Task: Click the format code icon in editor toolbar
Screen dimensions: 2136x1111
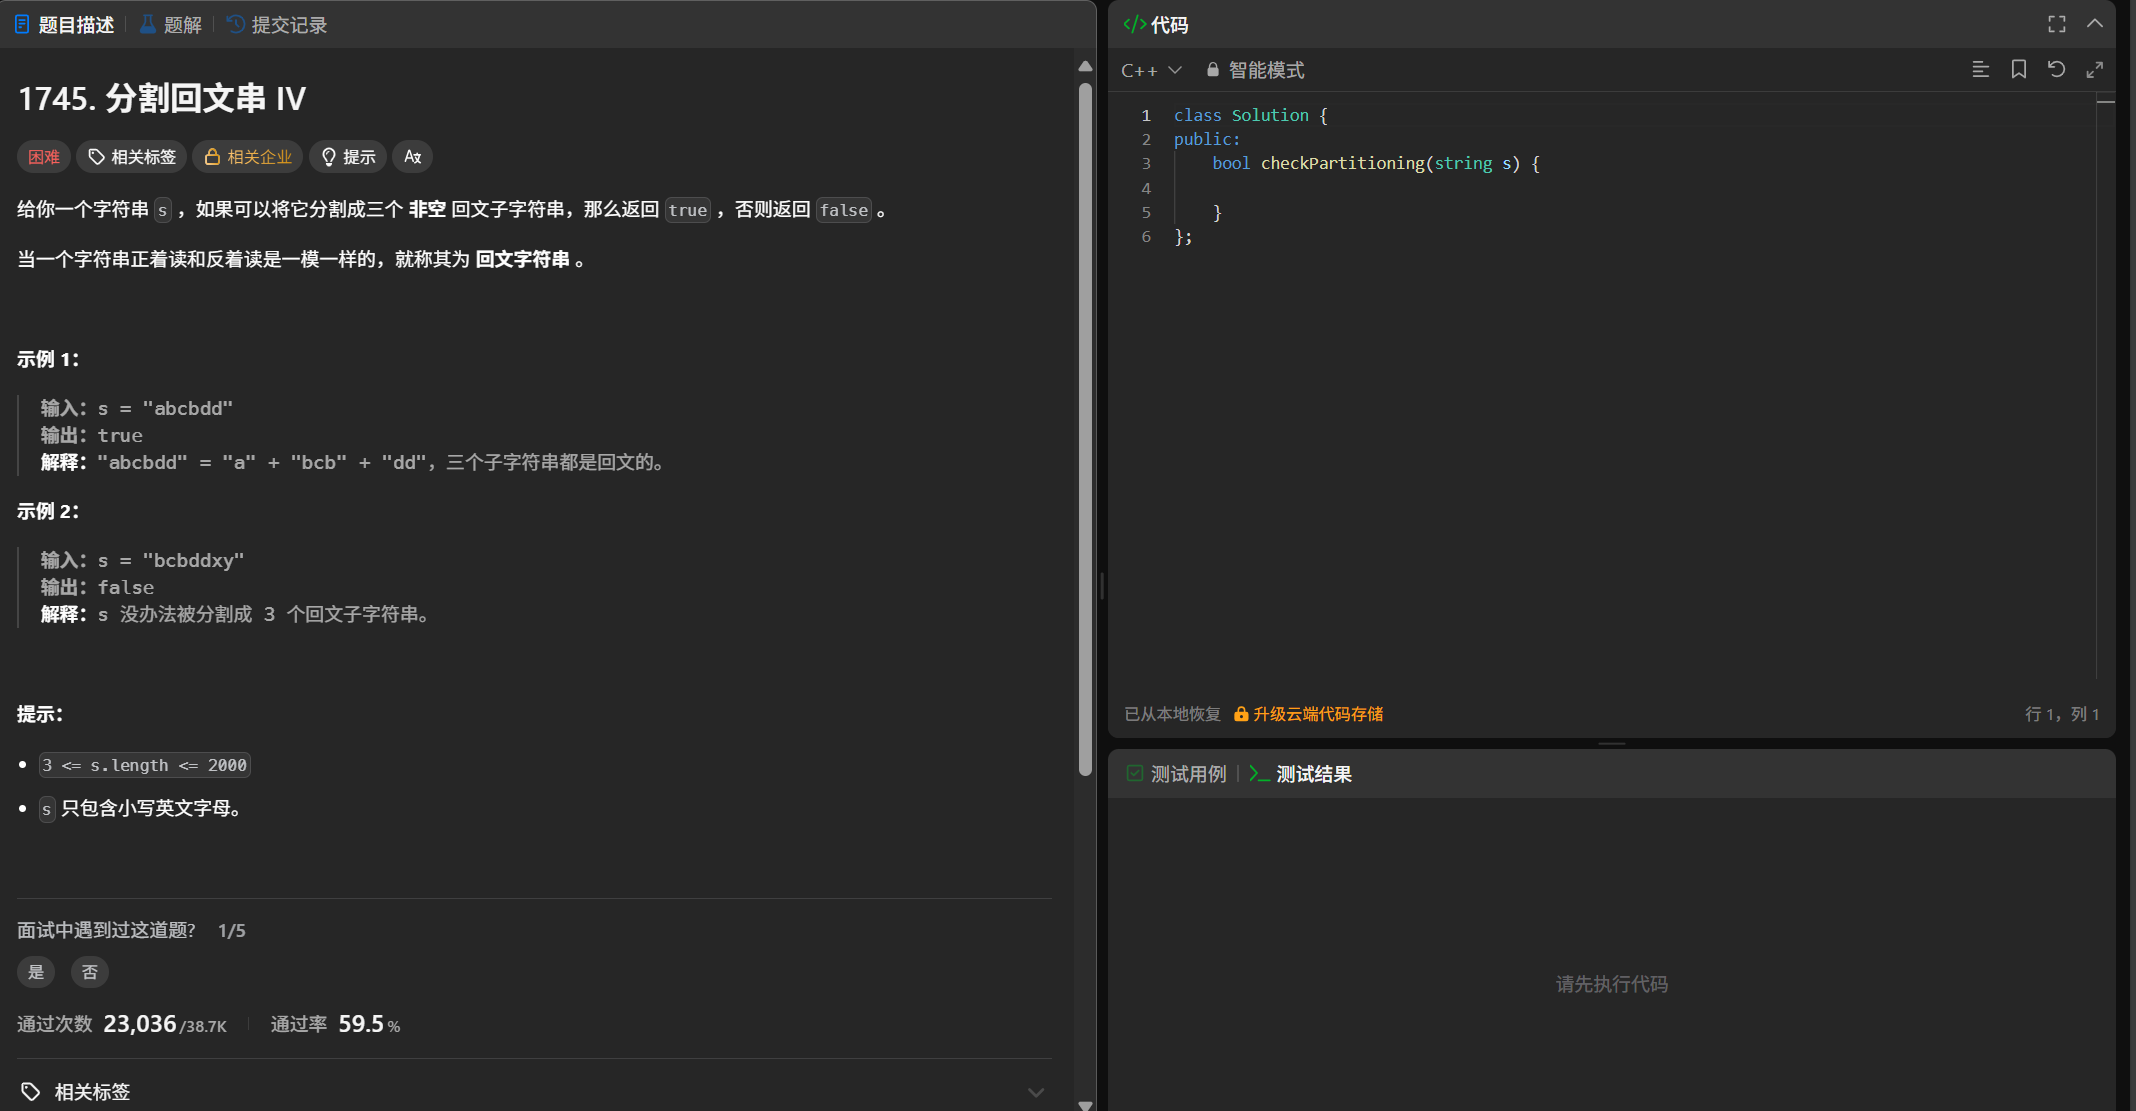Action: 1980,69
